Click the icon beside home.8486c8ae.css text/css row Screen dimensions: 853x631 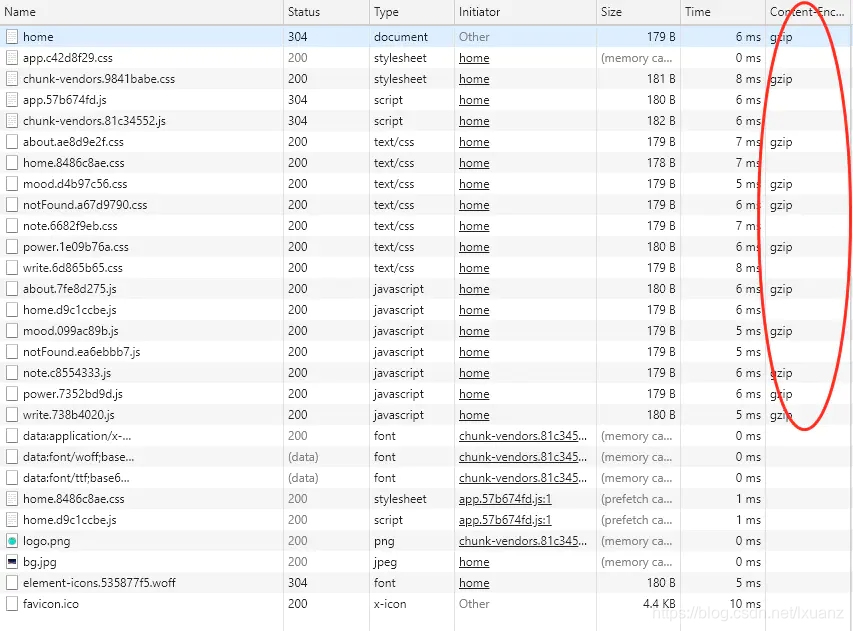pyautogui.click(x=11, y=163)
